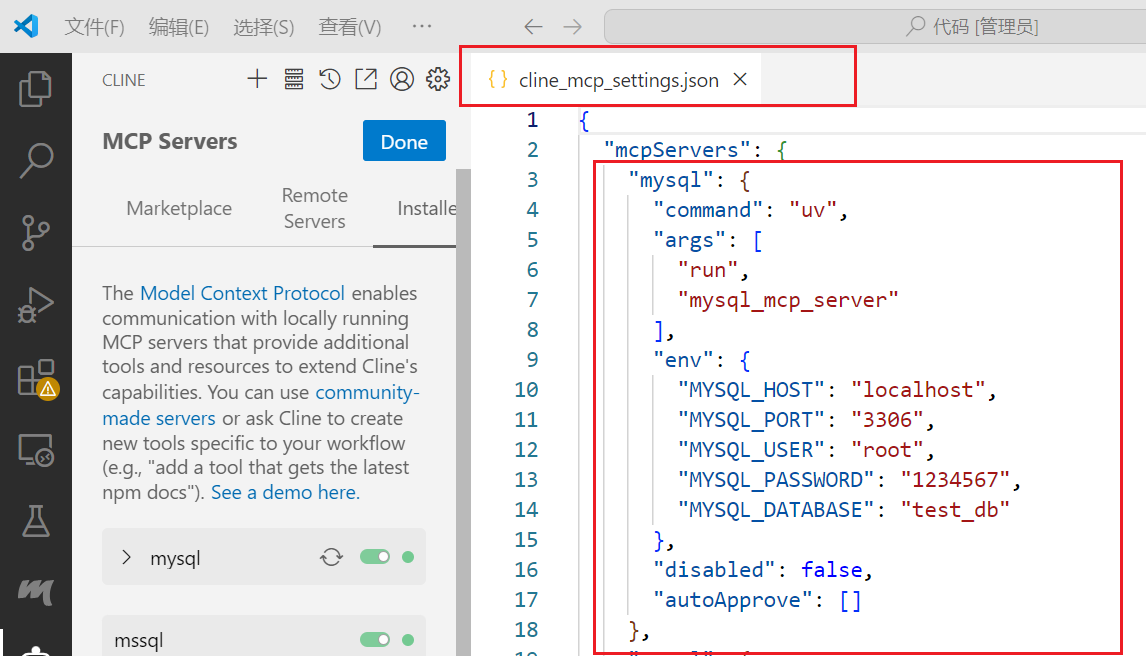Click the mssql server row label
The width and height of the screenshot is (1146, 656).
139,641
